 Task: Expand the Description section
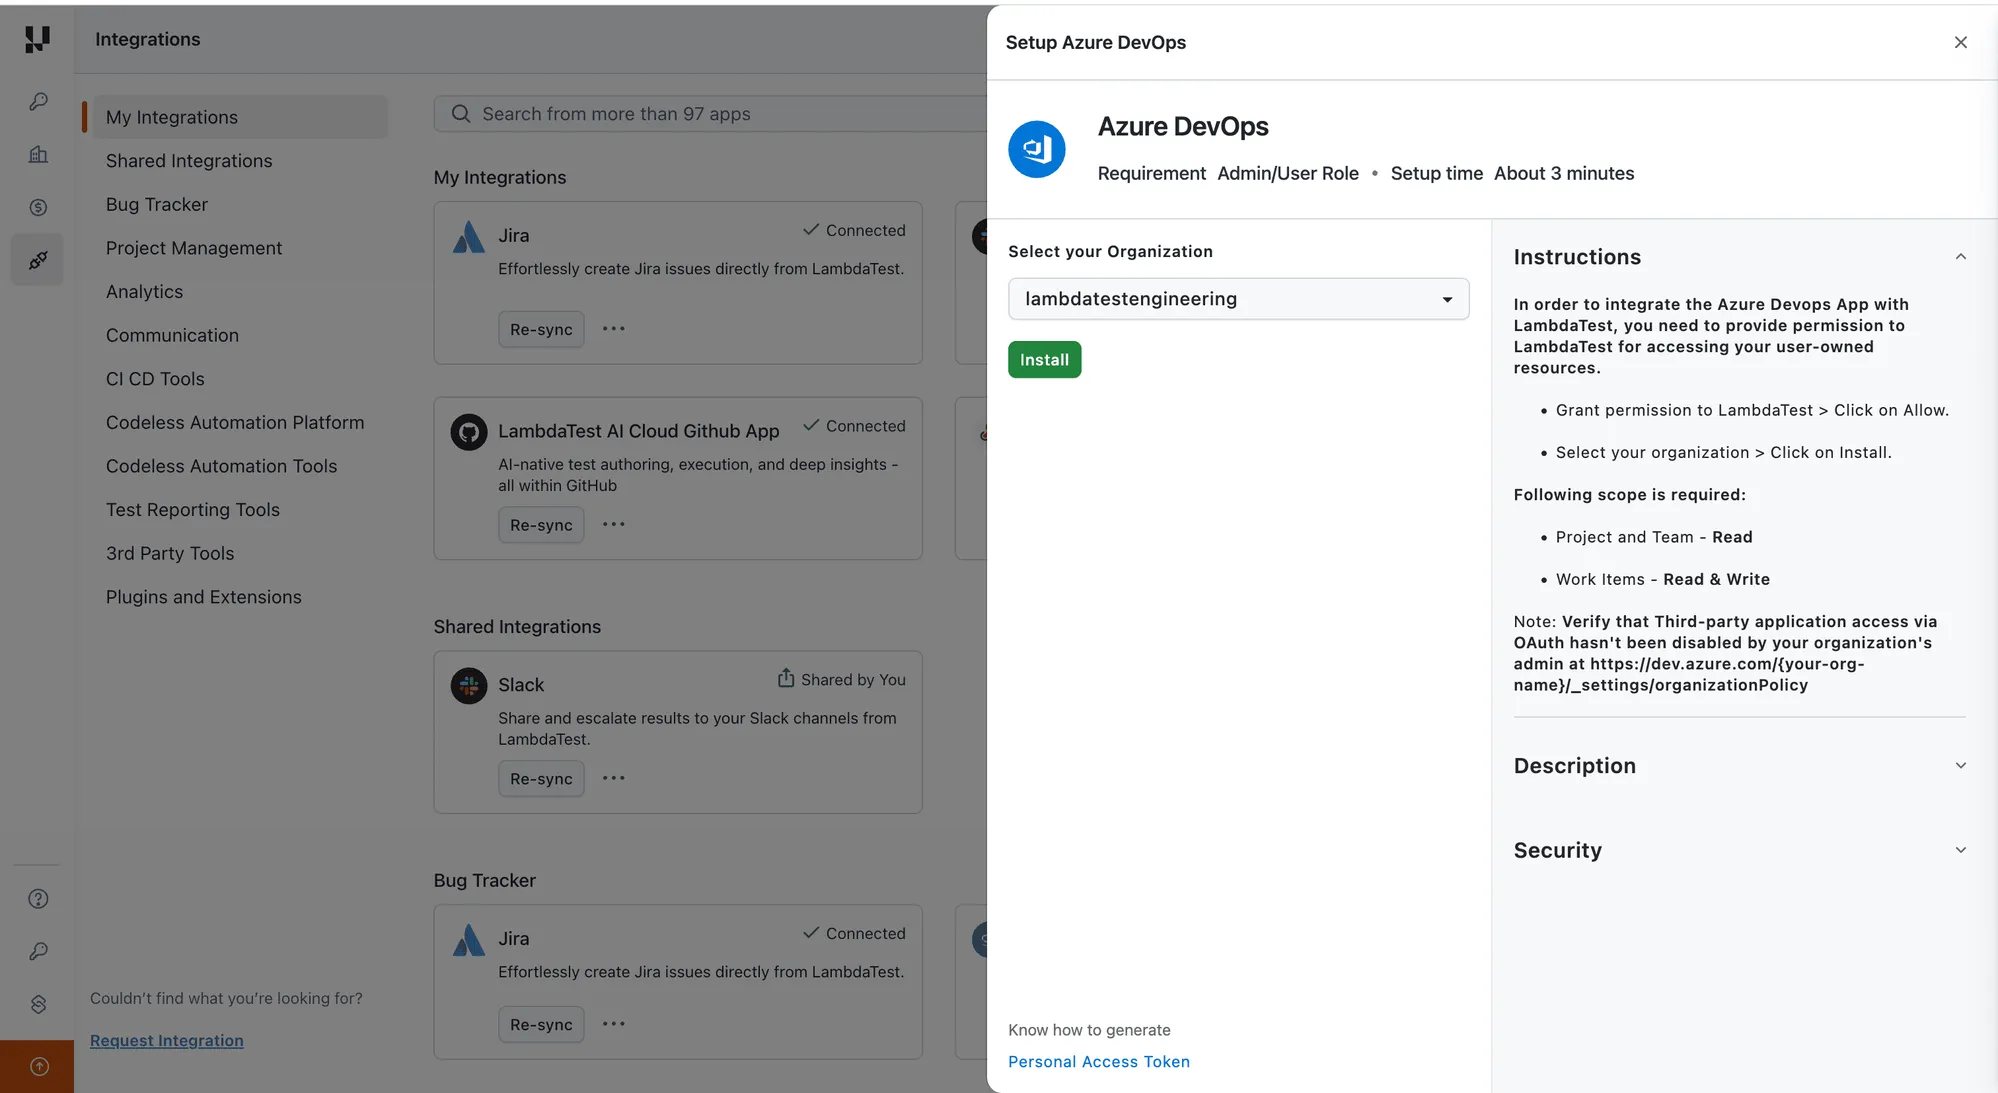click(x=1960, y=766)
